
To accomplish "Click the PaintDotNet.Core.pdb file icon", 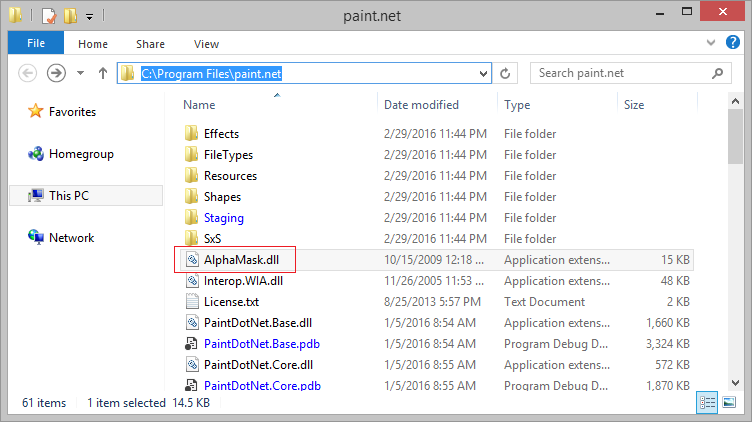I will [191, 386].
